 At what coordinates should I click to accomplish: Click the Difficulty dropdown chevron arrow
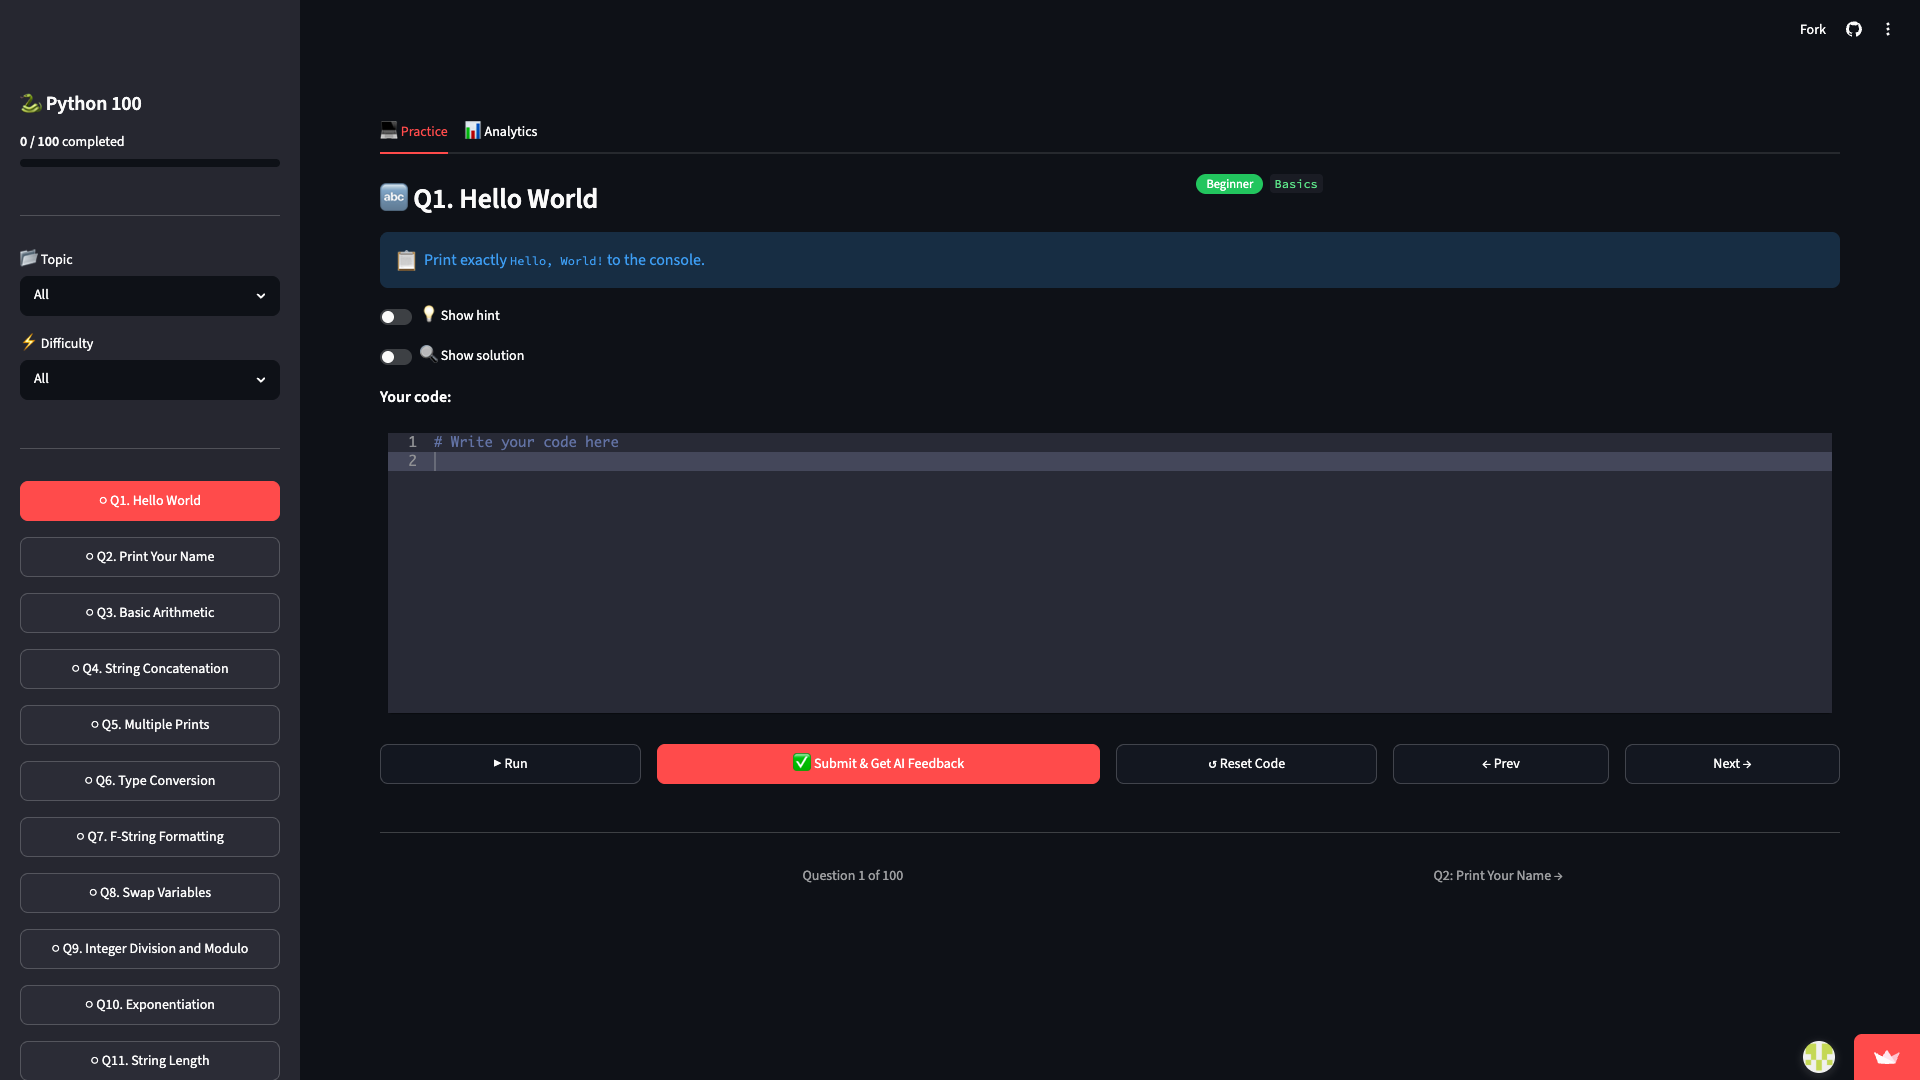[261, 380]
